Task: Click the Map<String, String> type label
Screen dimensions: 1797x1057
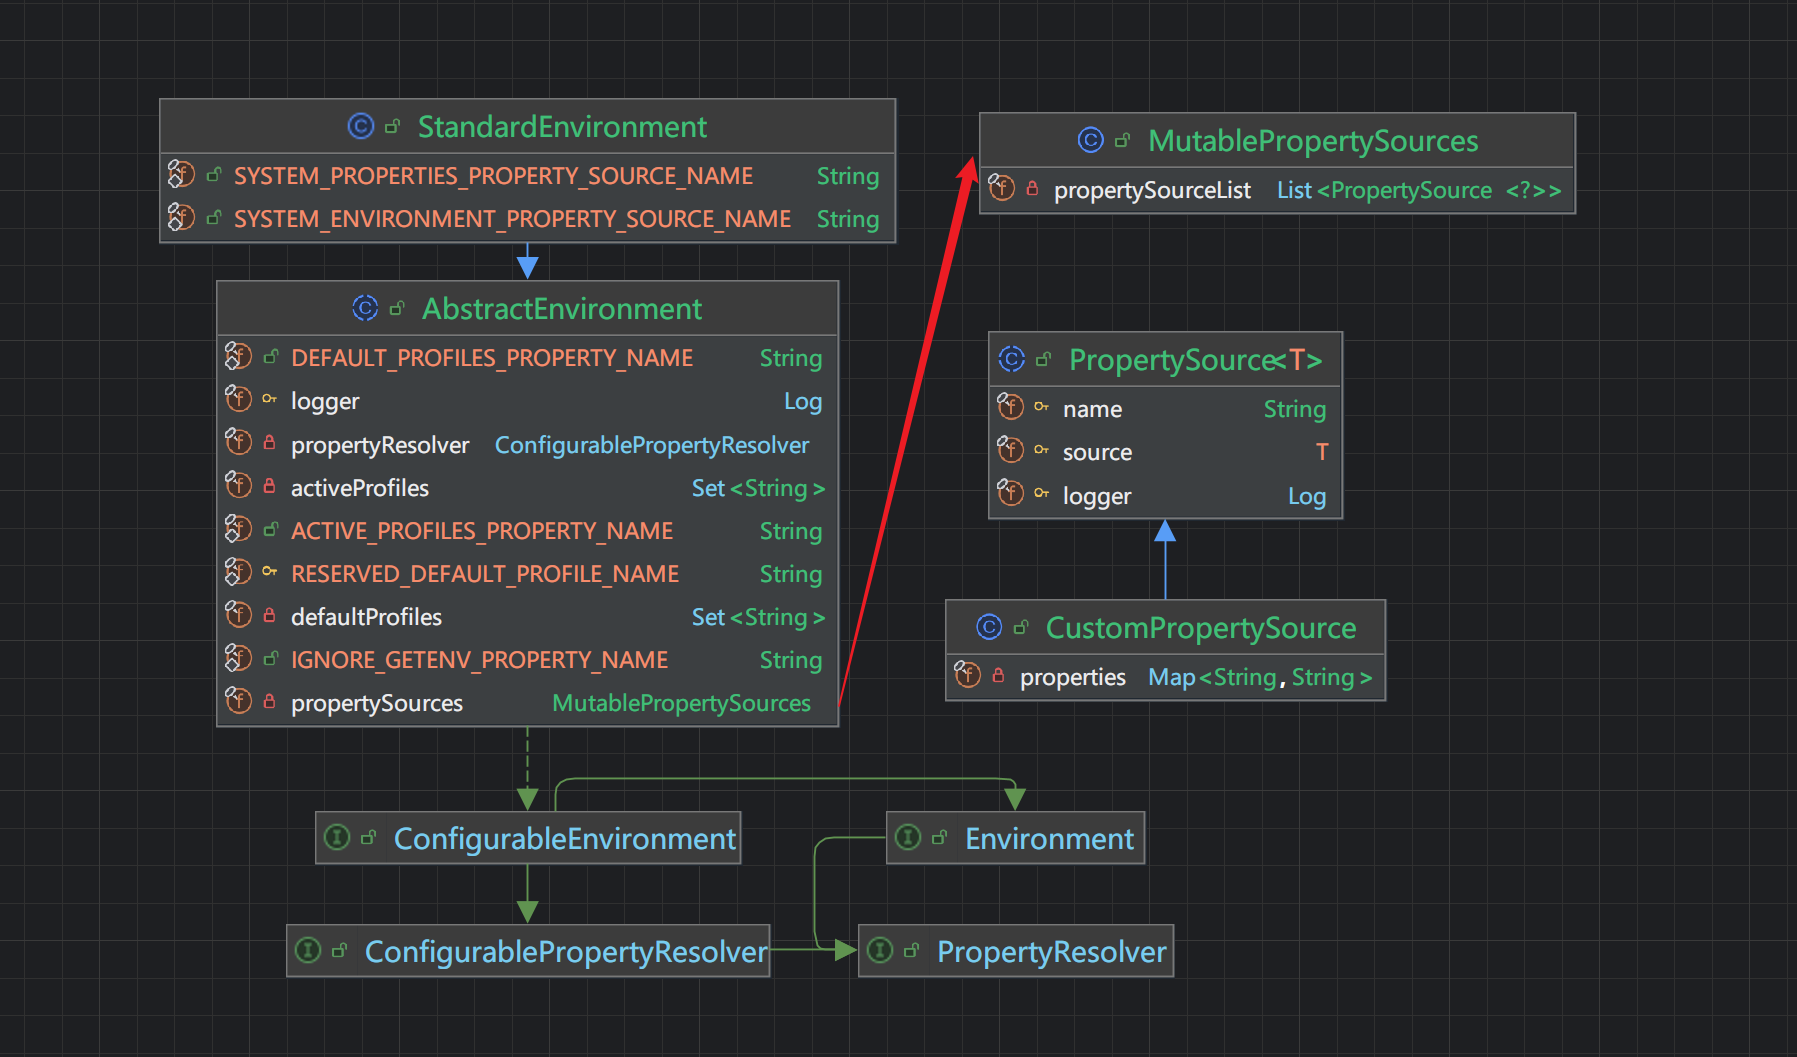Action: [1260, 677]
